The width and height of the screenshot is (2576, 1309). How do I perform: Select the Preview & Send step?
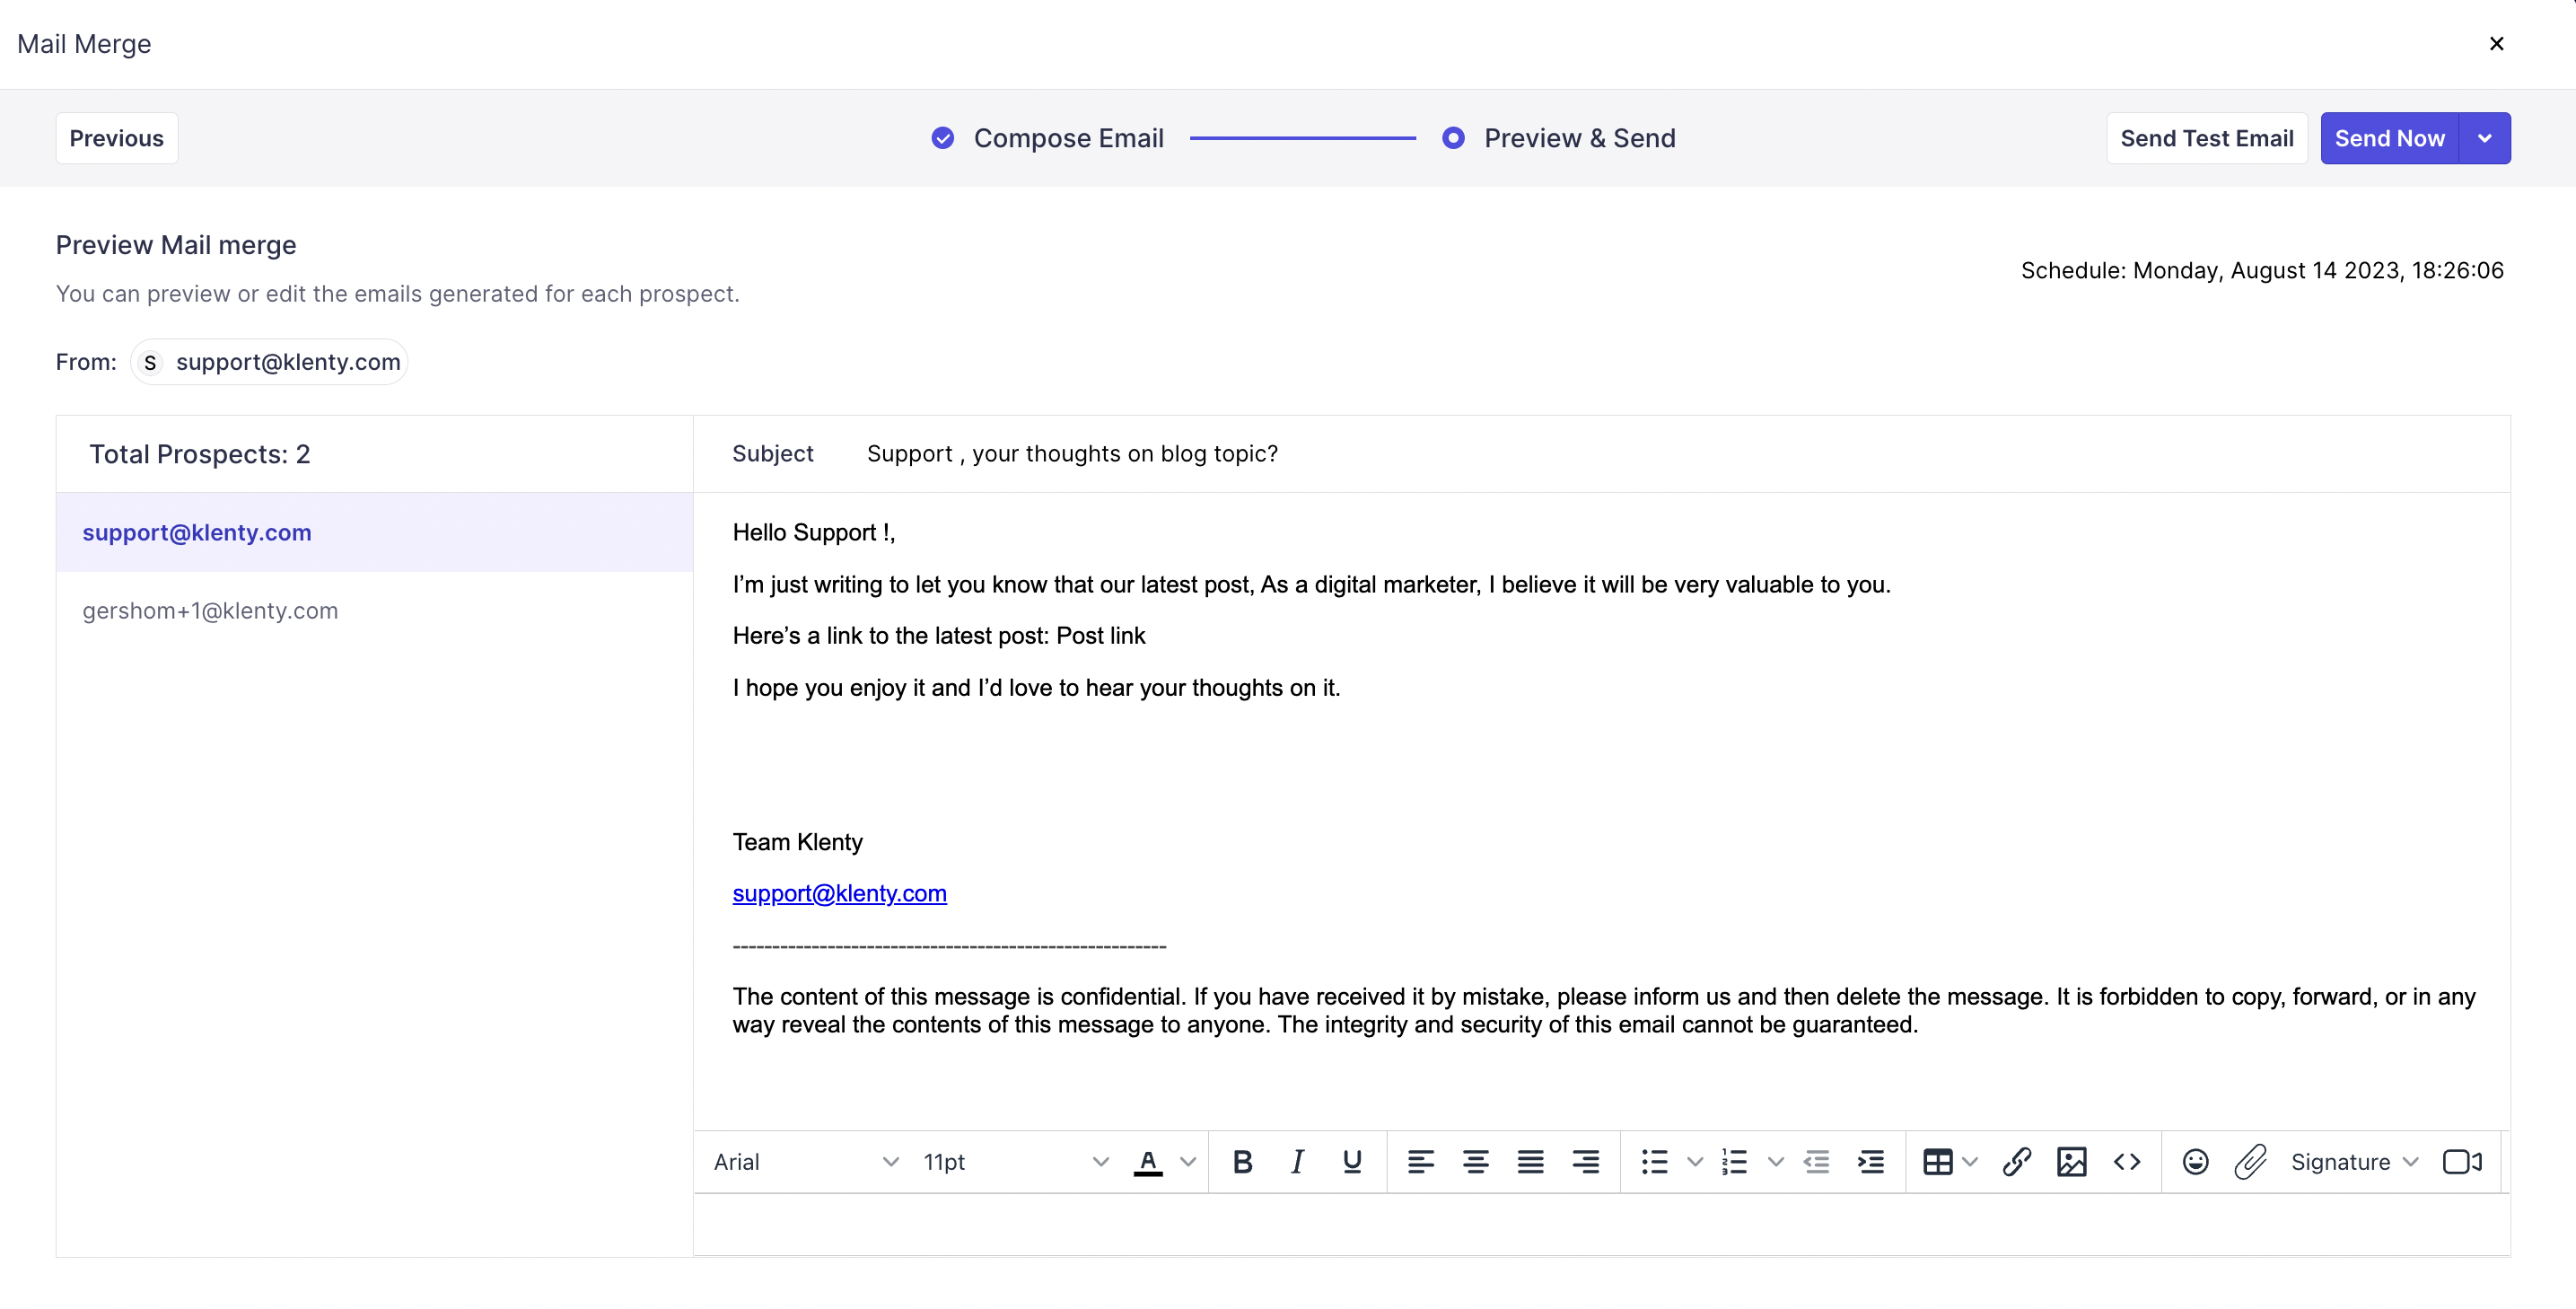1578,138
